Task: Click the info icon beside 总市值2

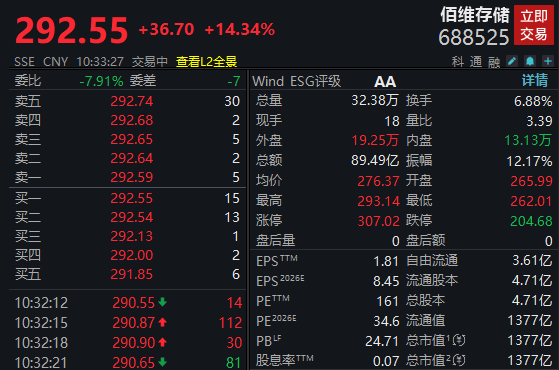Action: tap(459, 360)
